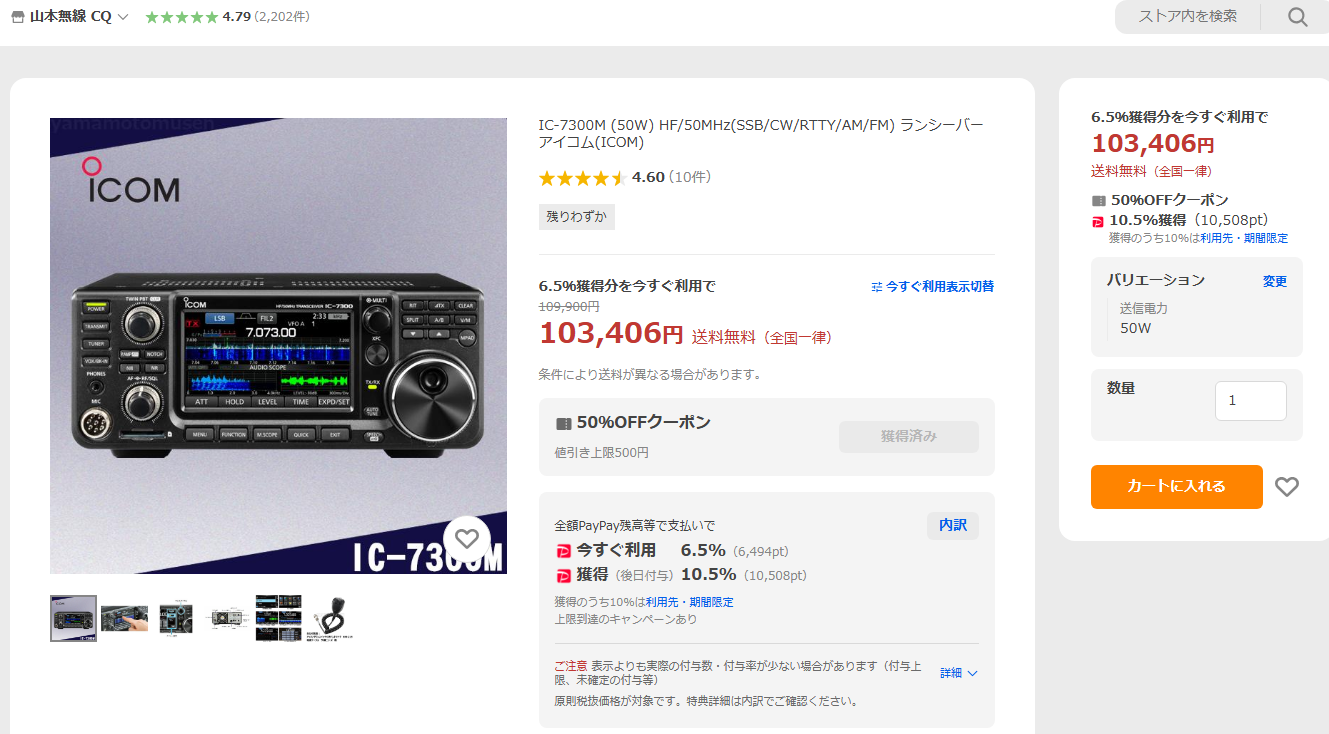
Task: Click the store icon next to 山本無線 CQ
Action: 17,17
